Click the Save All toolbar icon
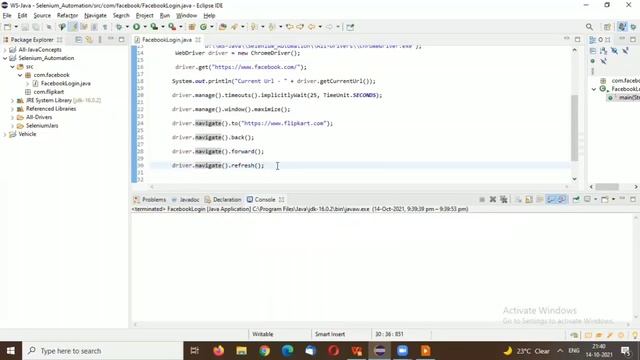This screenshot has height=360, width=640. pyautogui.click(x=36, y=27)
